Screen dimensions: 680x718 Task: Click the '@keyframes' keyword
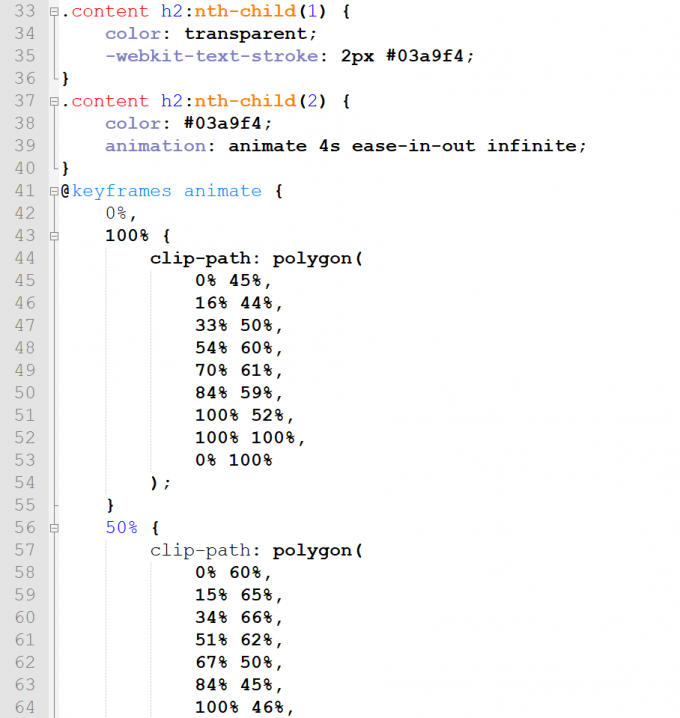coord(116,191)
